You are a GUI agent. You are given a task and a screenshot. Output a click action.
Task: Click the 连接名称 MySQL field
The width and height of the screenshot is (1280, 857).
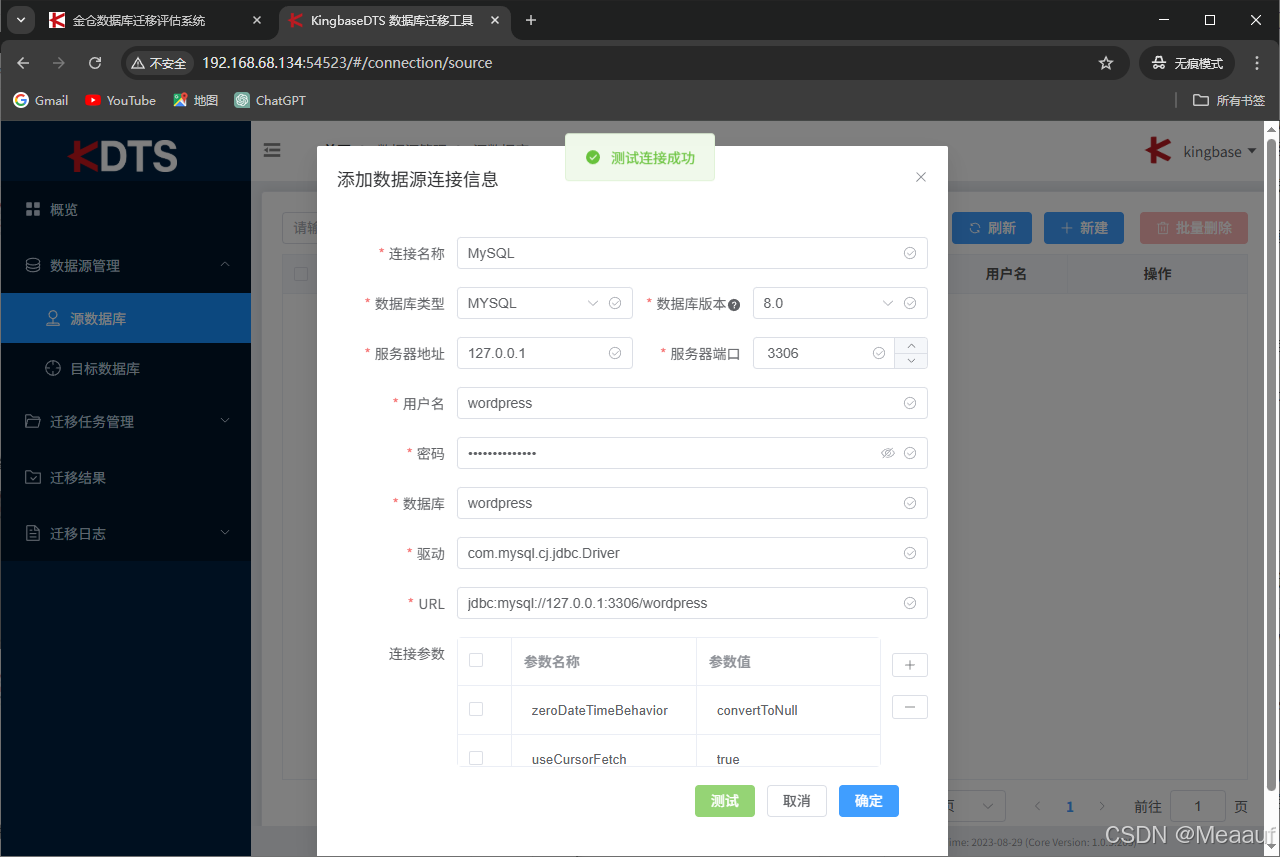[692, 253]
